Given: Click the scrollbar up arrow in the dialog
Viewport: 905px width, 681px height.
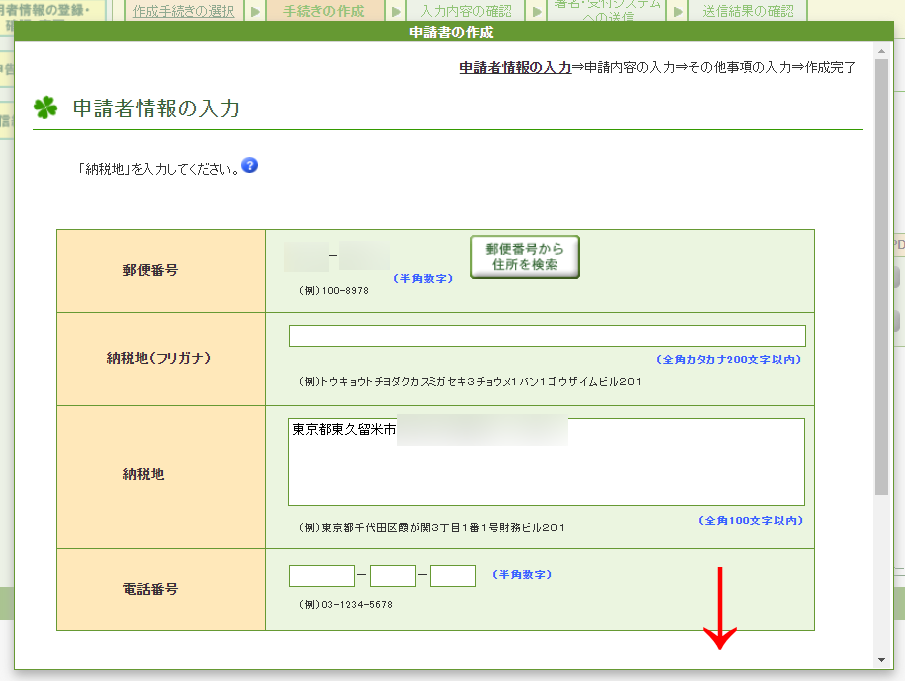Looking at the screenshot, I should click(881, 50).
